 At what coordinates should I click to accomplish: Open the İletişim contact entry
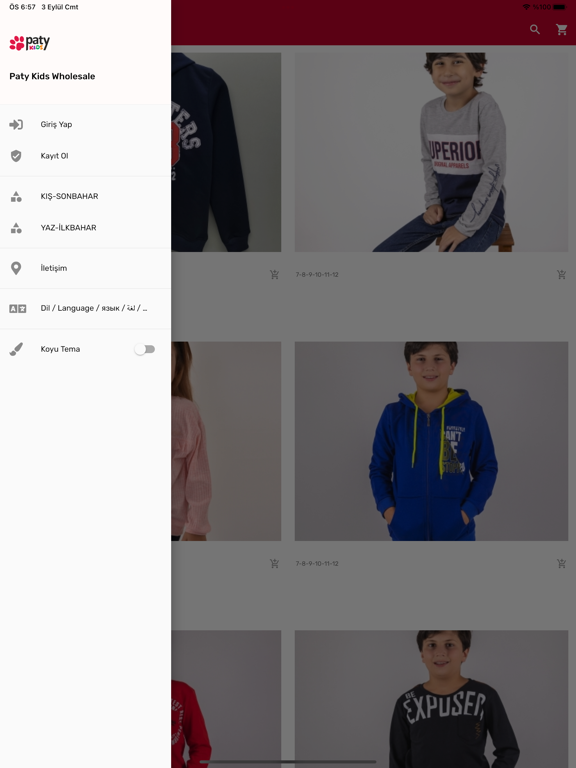[85, 268]
